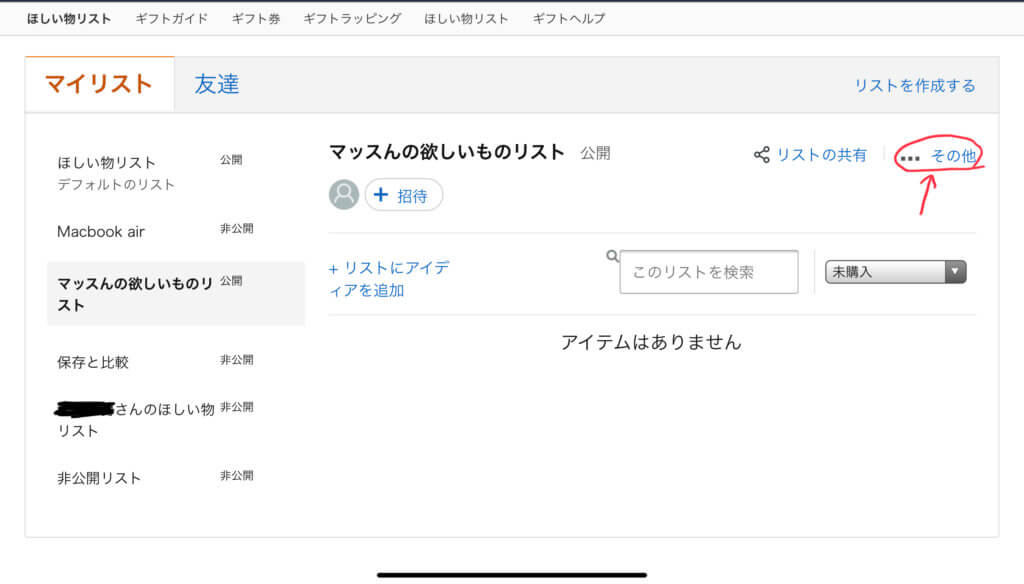The height and width of the screenshot is (584, 1024).
Task: Open the three-dots その他 menu
Action: (938, 156)
